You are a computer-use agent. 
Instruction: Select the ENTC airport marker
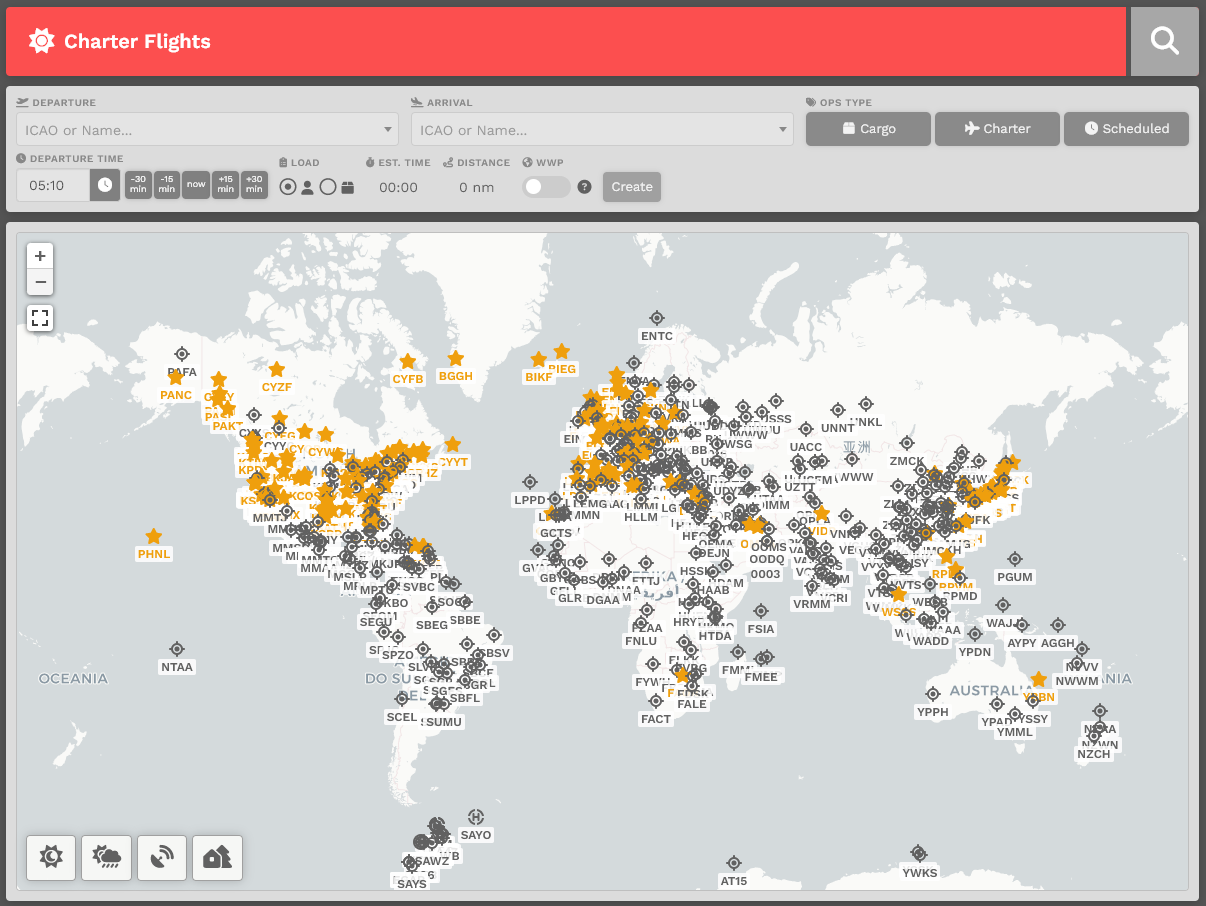pyautogui.click(x=657, y=318)
